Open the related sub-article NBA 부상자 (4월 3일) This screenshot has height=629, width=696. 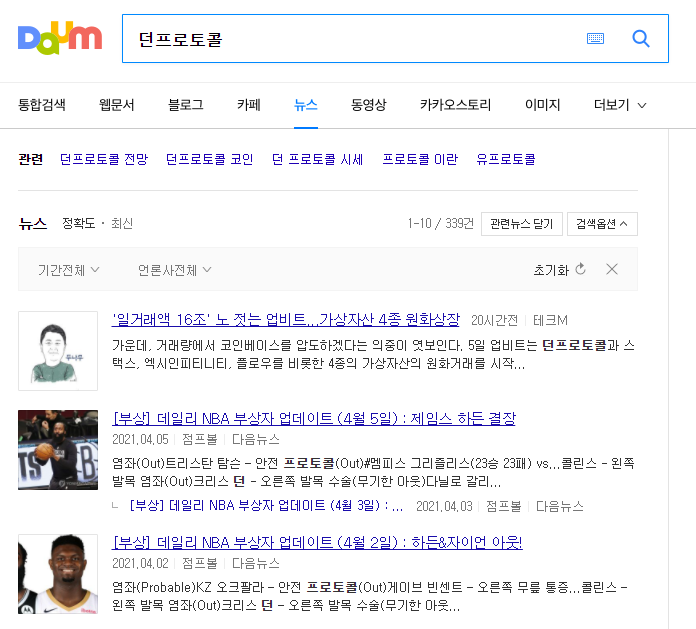pyautogui.click(x=266, y=506)
